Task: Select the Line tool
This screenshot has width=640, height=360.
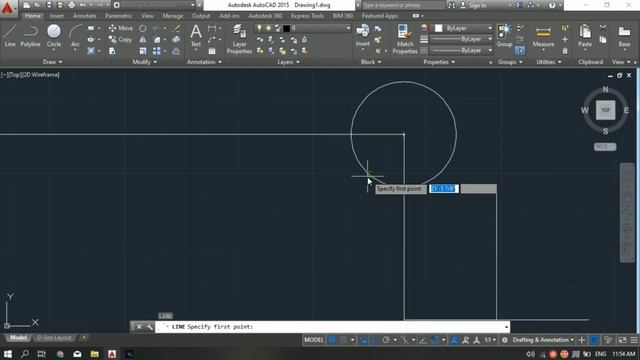Action: pyautogui.click(x=10, y=35)
